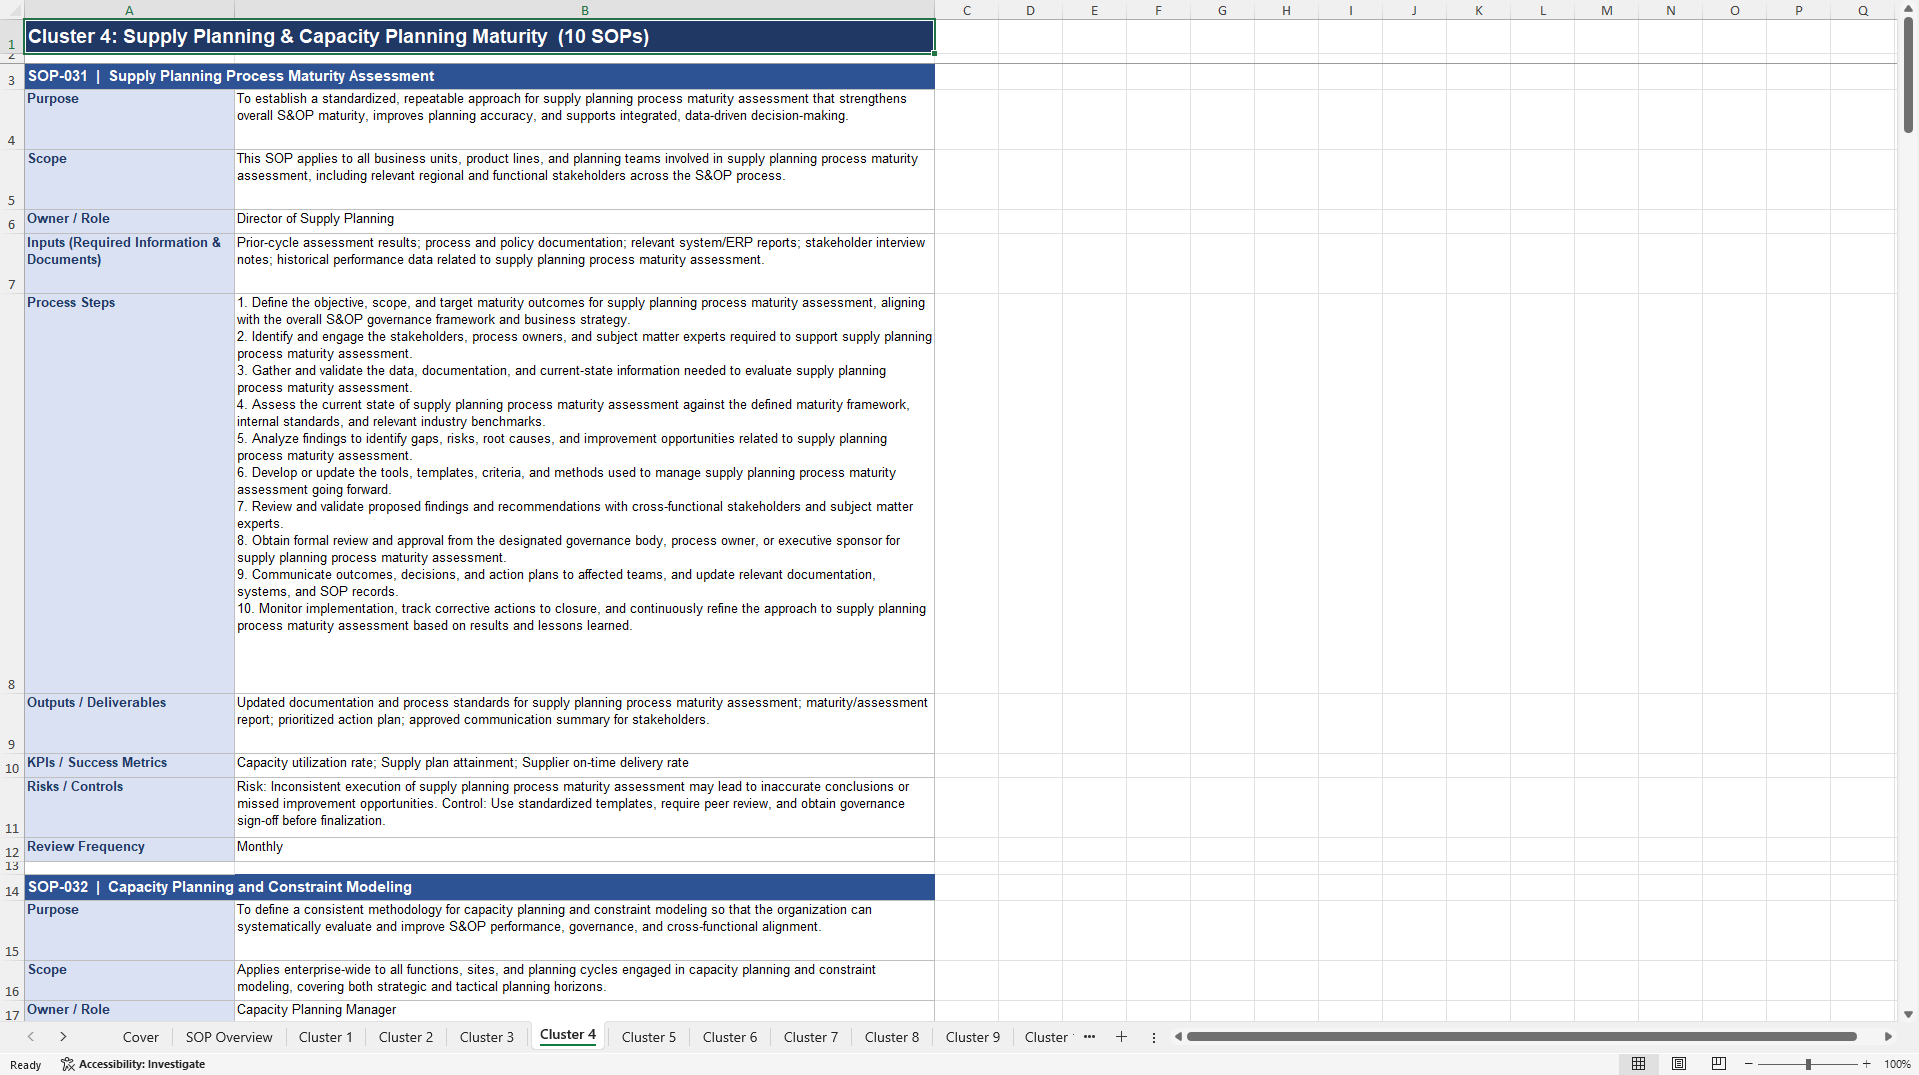The height and width of the screenshot is (1075, 1919).
Task: Switch to Page Layout view icon
Action: [1679, 1064]
